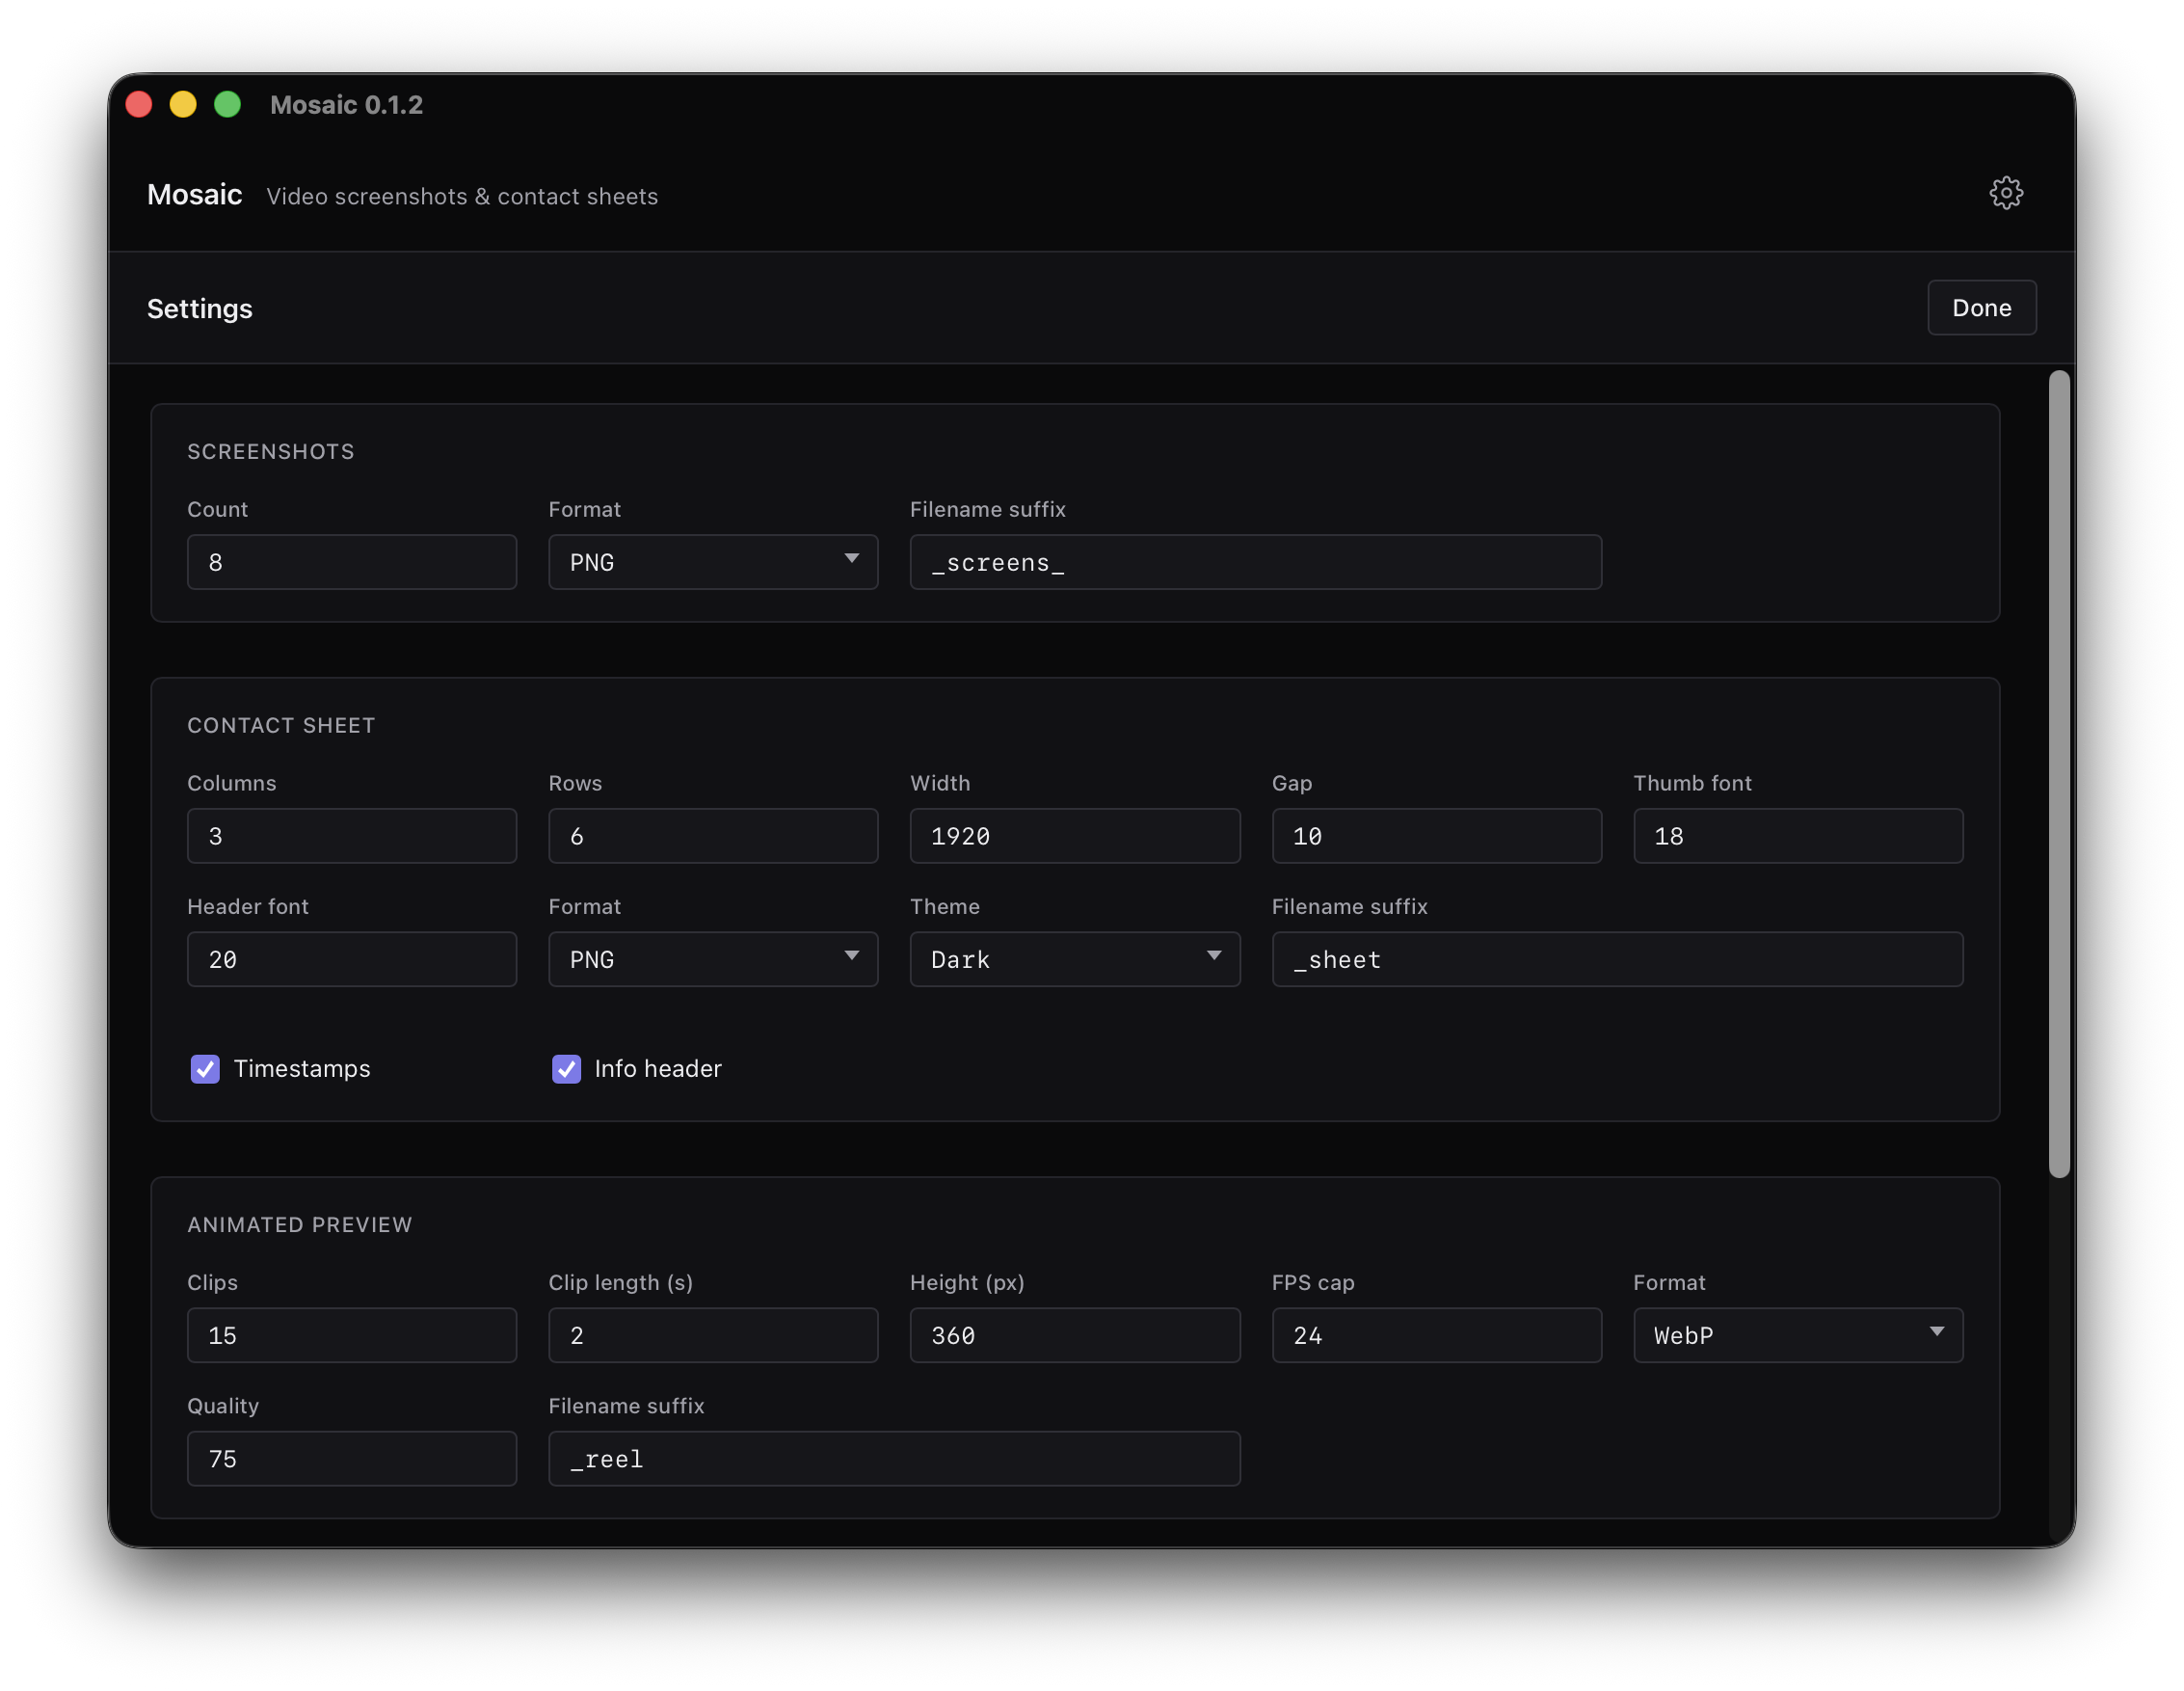The height and width of the screenshot is (1691, 2184).
Task: Select the Quality field showing 75
Action: 352,1458
